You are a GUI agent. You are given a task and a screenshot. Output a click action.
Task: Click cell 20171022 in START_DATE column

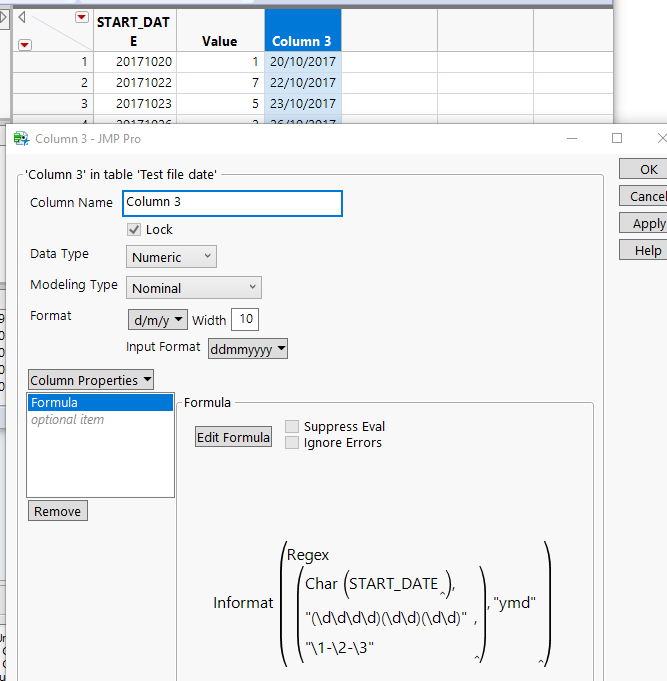135,83
